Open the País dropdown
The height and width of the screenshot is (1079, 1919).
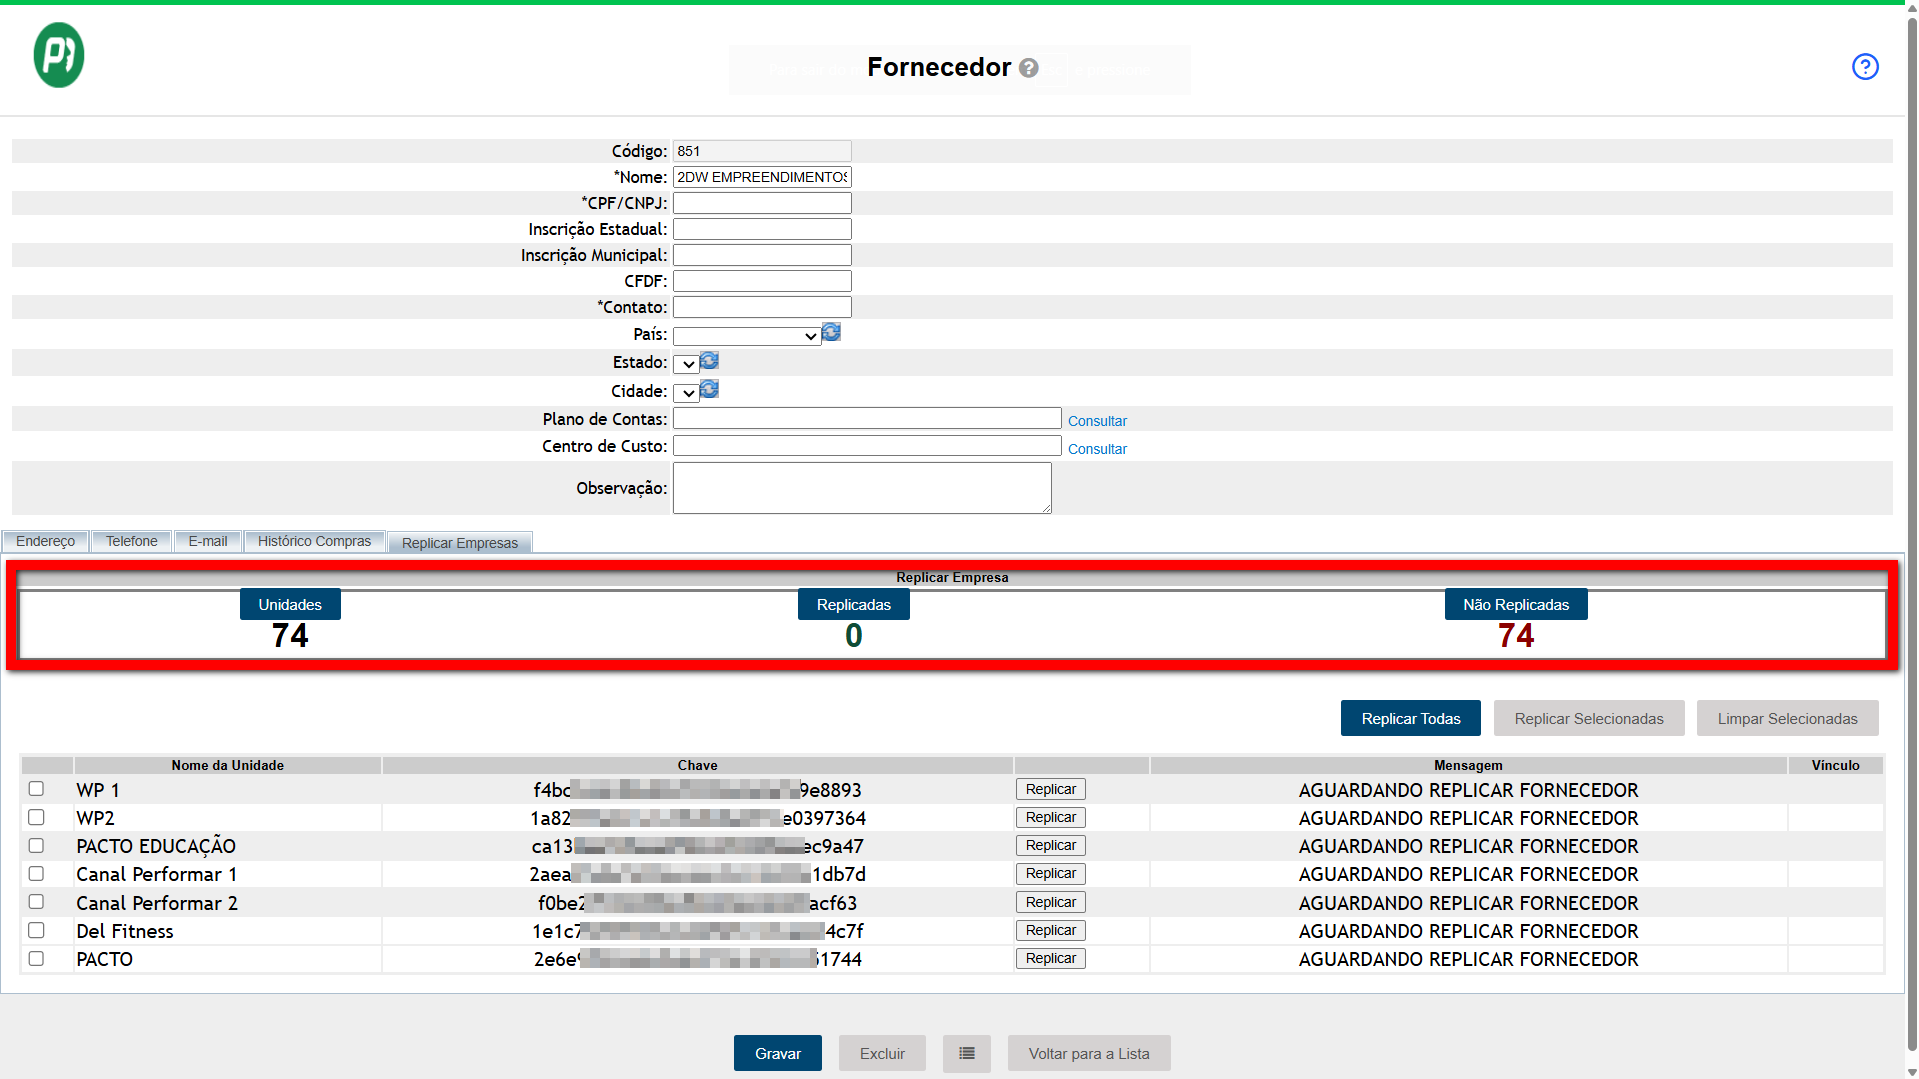[746, 336]
